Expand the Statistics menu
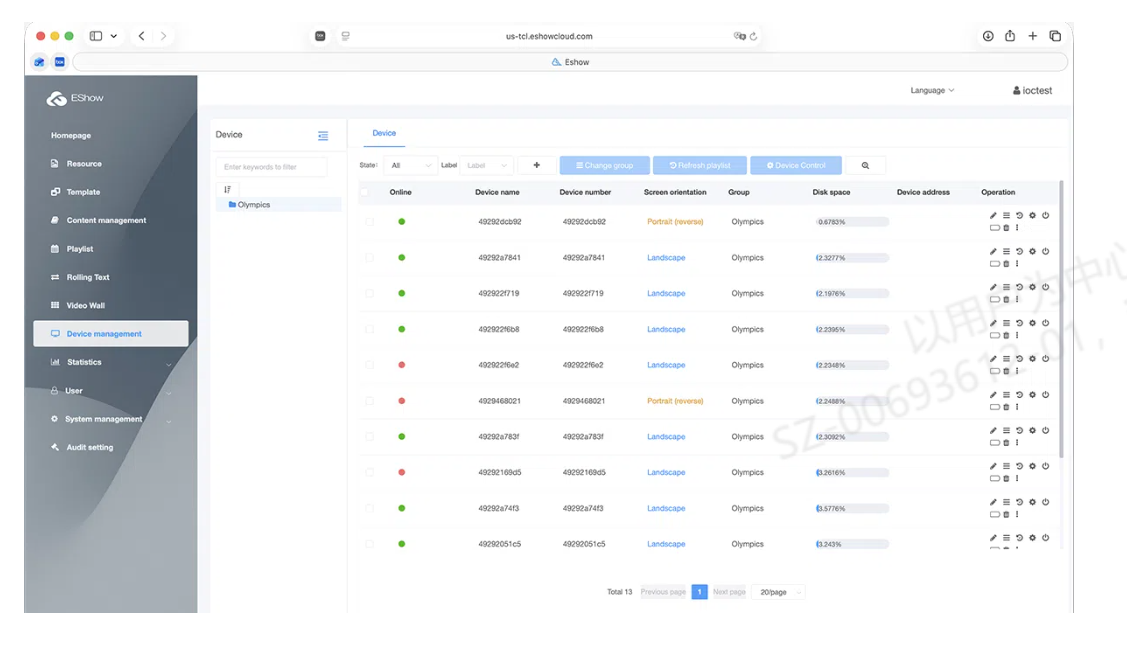Image resolution: width=1127 pixels, height=655 pixels. coord(111,362)
